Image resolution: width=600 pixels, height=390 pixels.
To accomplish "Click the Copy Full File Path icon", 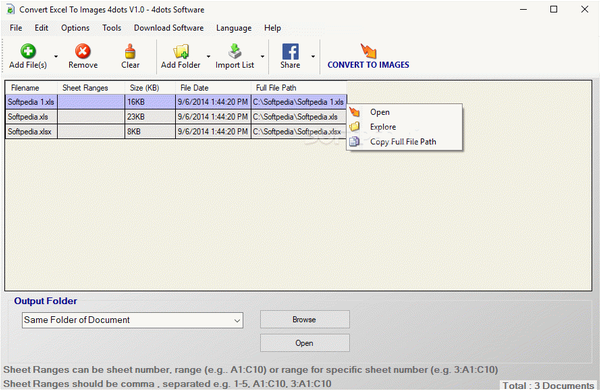I will click(x=355, y=141).
